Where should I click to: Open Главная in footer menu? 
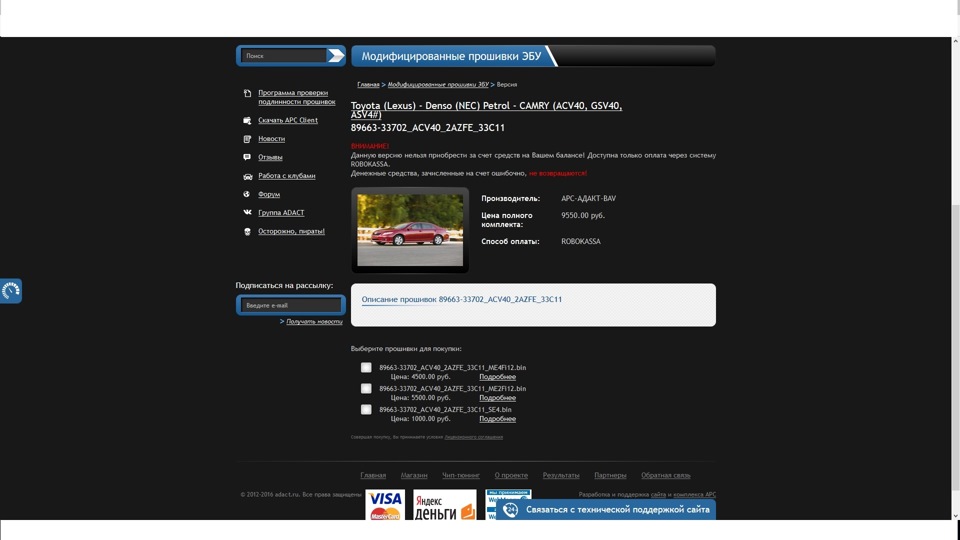(x=373, y=475)
